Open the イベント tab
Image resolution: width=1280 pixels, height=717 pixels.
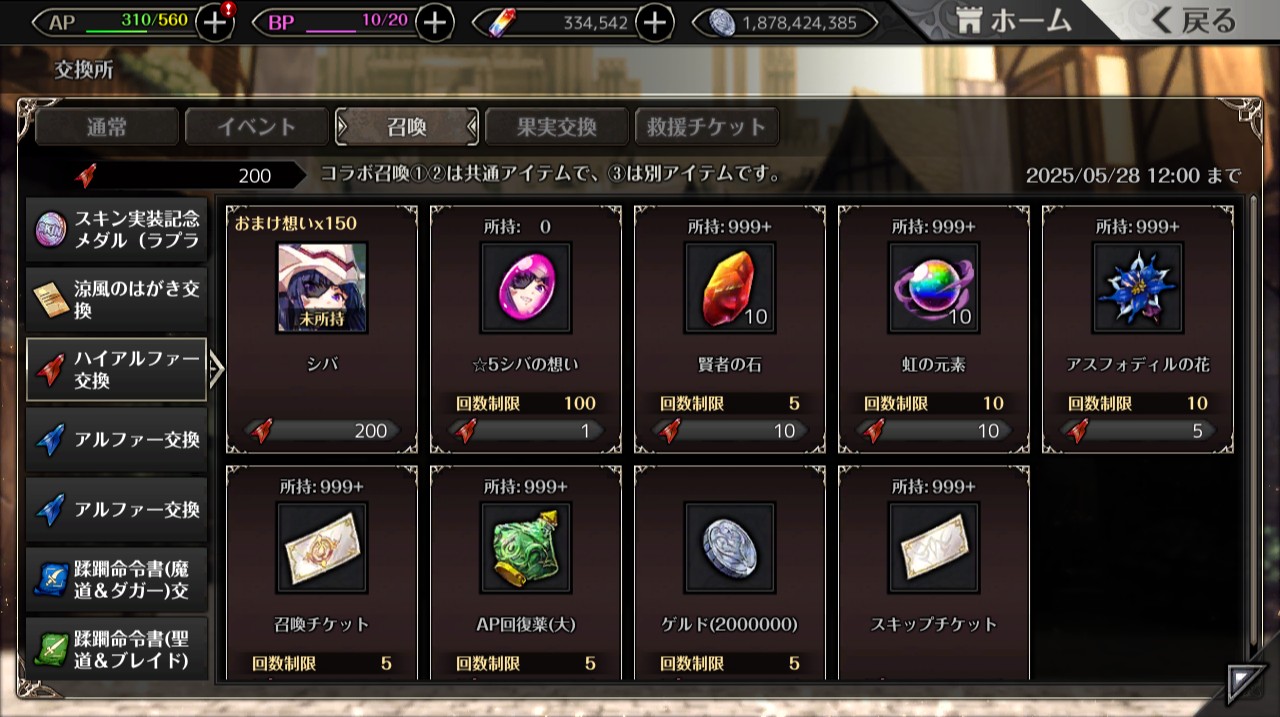click(257, 127)
